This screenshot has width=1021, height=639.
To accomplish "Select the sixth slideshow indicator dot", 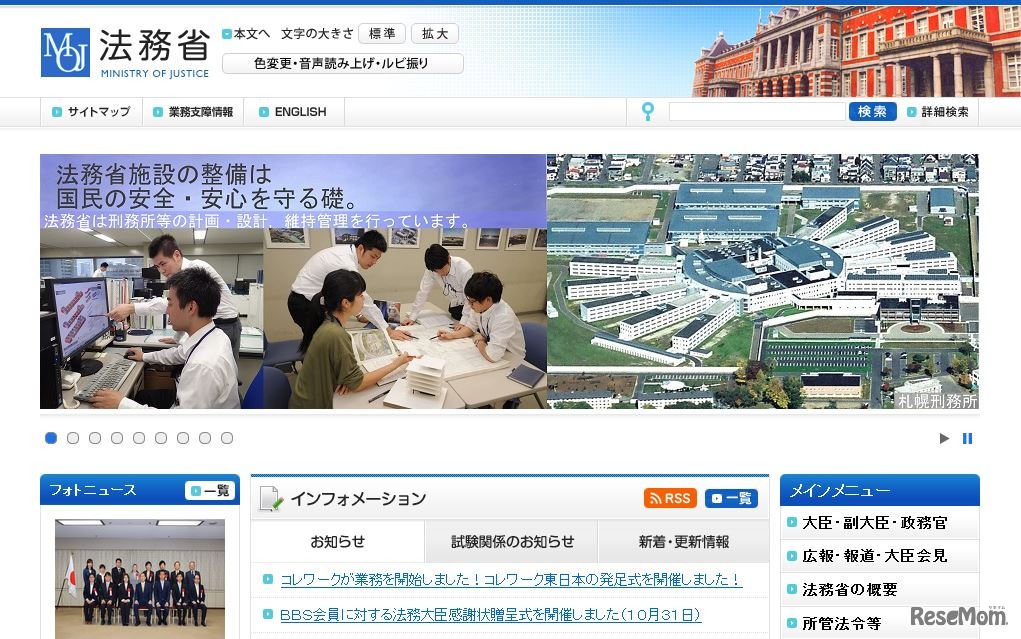I will [x=161, y=438].
